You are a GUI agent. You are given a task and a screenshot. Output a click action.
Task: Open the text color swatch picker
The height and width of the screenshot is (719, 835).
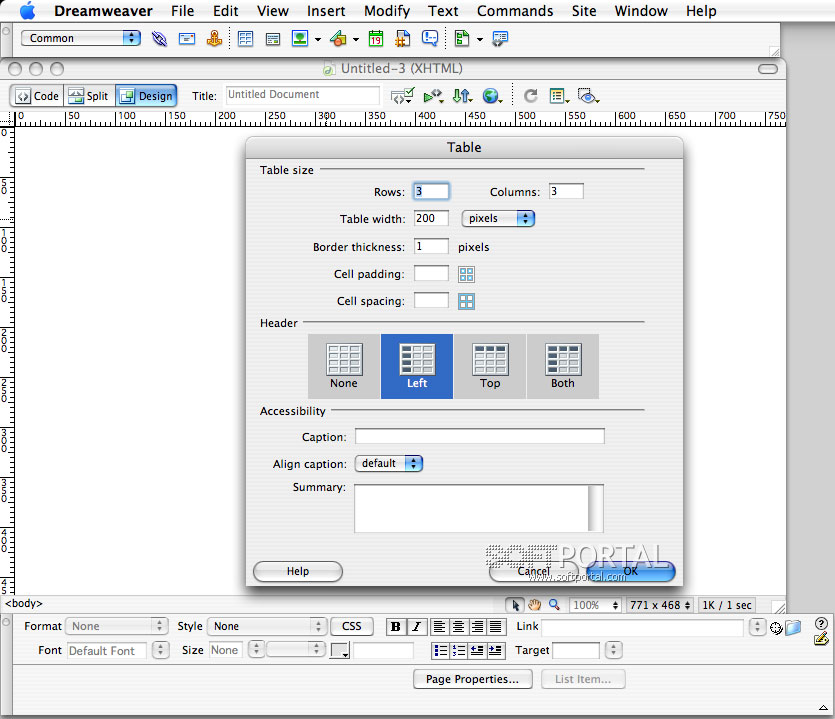(x=340, y=651)
